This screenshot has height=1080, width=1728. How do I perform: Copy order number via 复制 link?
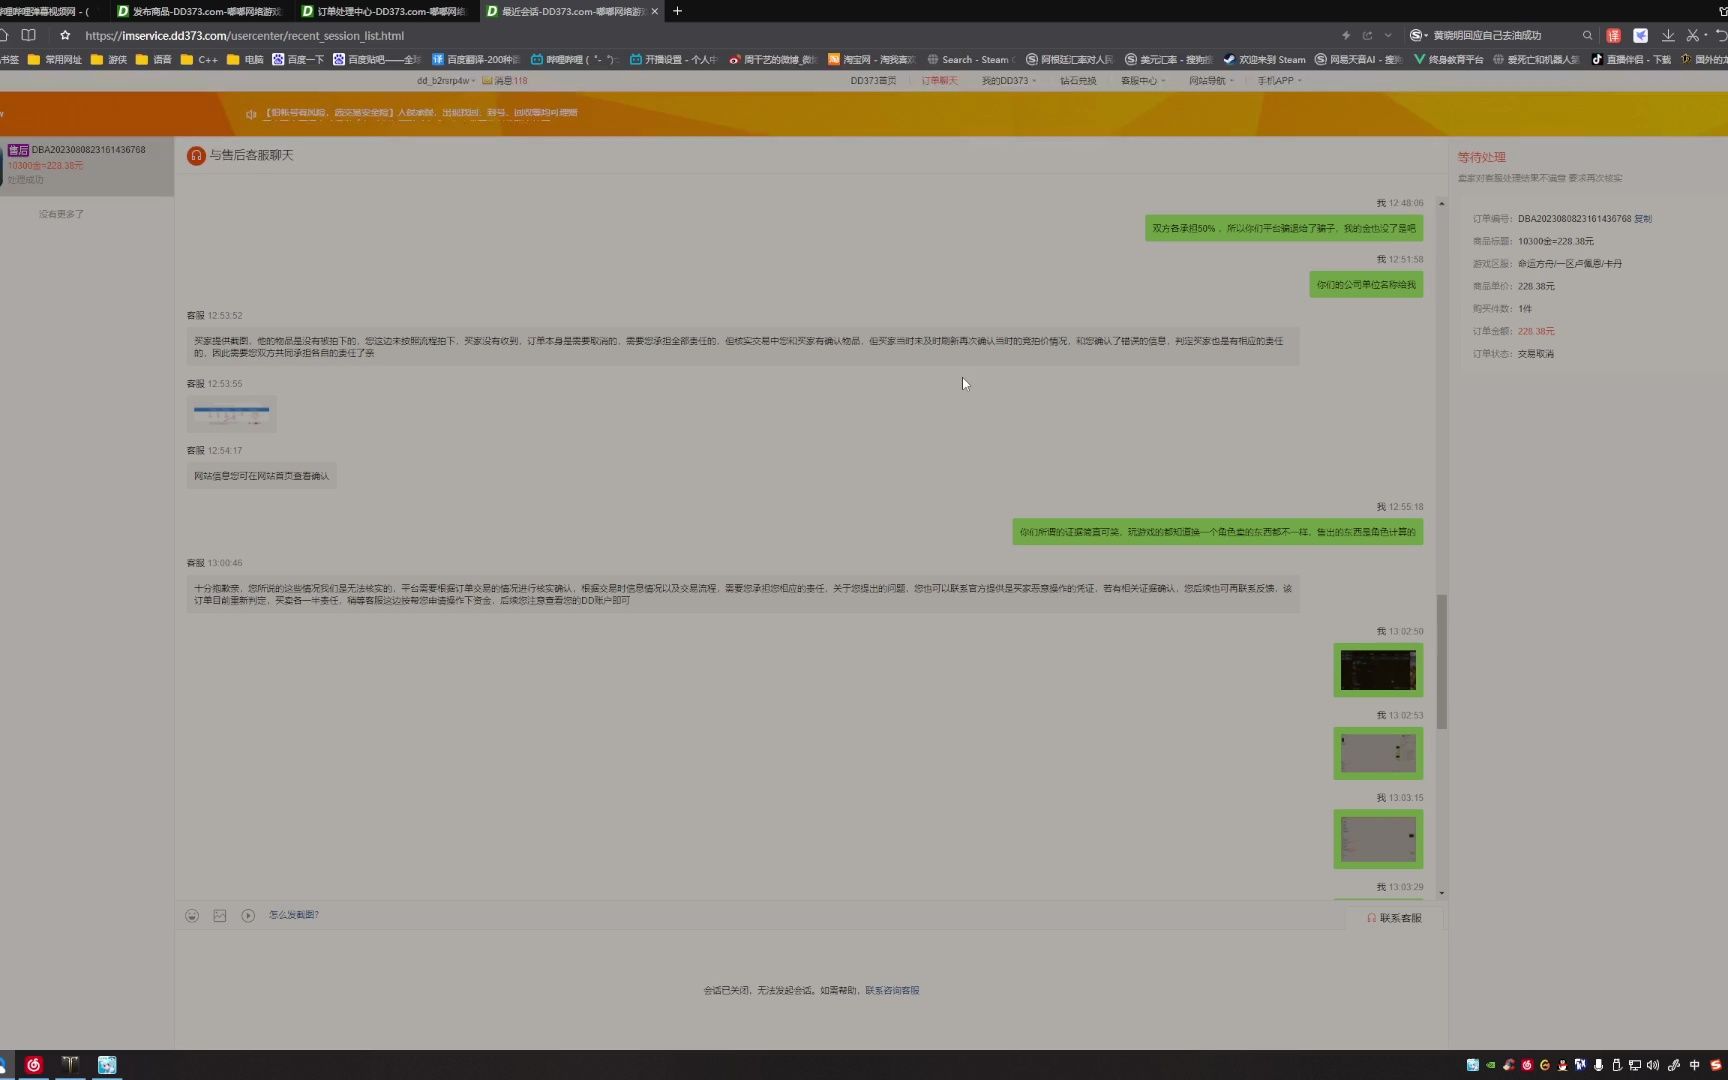[x=1643, y=219]
